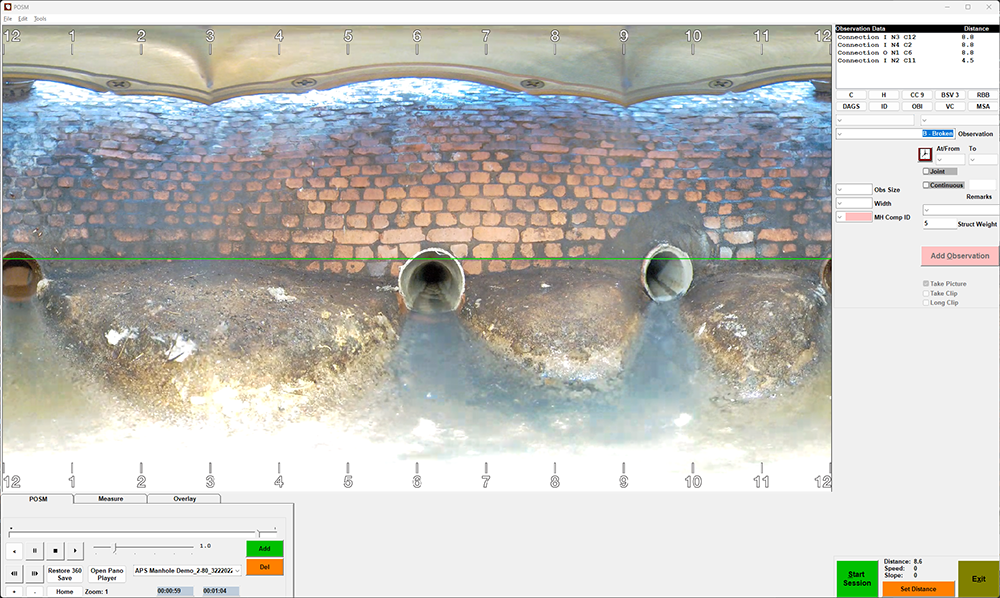Click the BSV 3 quick code button
The width and height of the screenshot is (1000, 598).
[950, 94]
